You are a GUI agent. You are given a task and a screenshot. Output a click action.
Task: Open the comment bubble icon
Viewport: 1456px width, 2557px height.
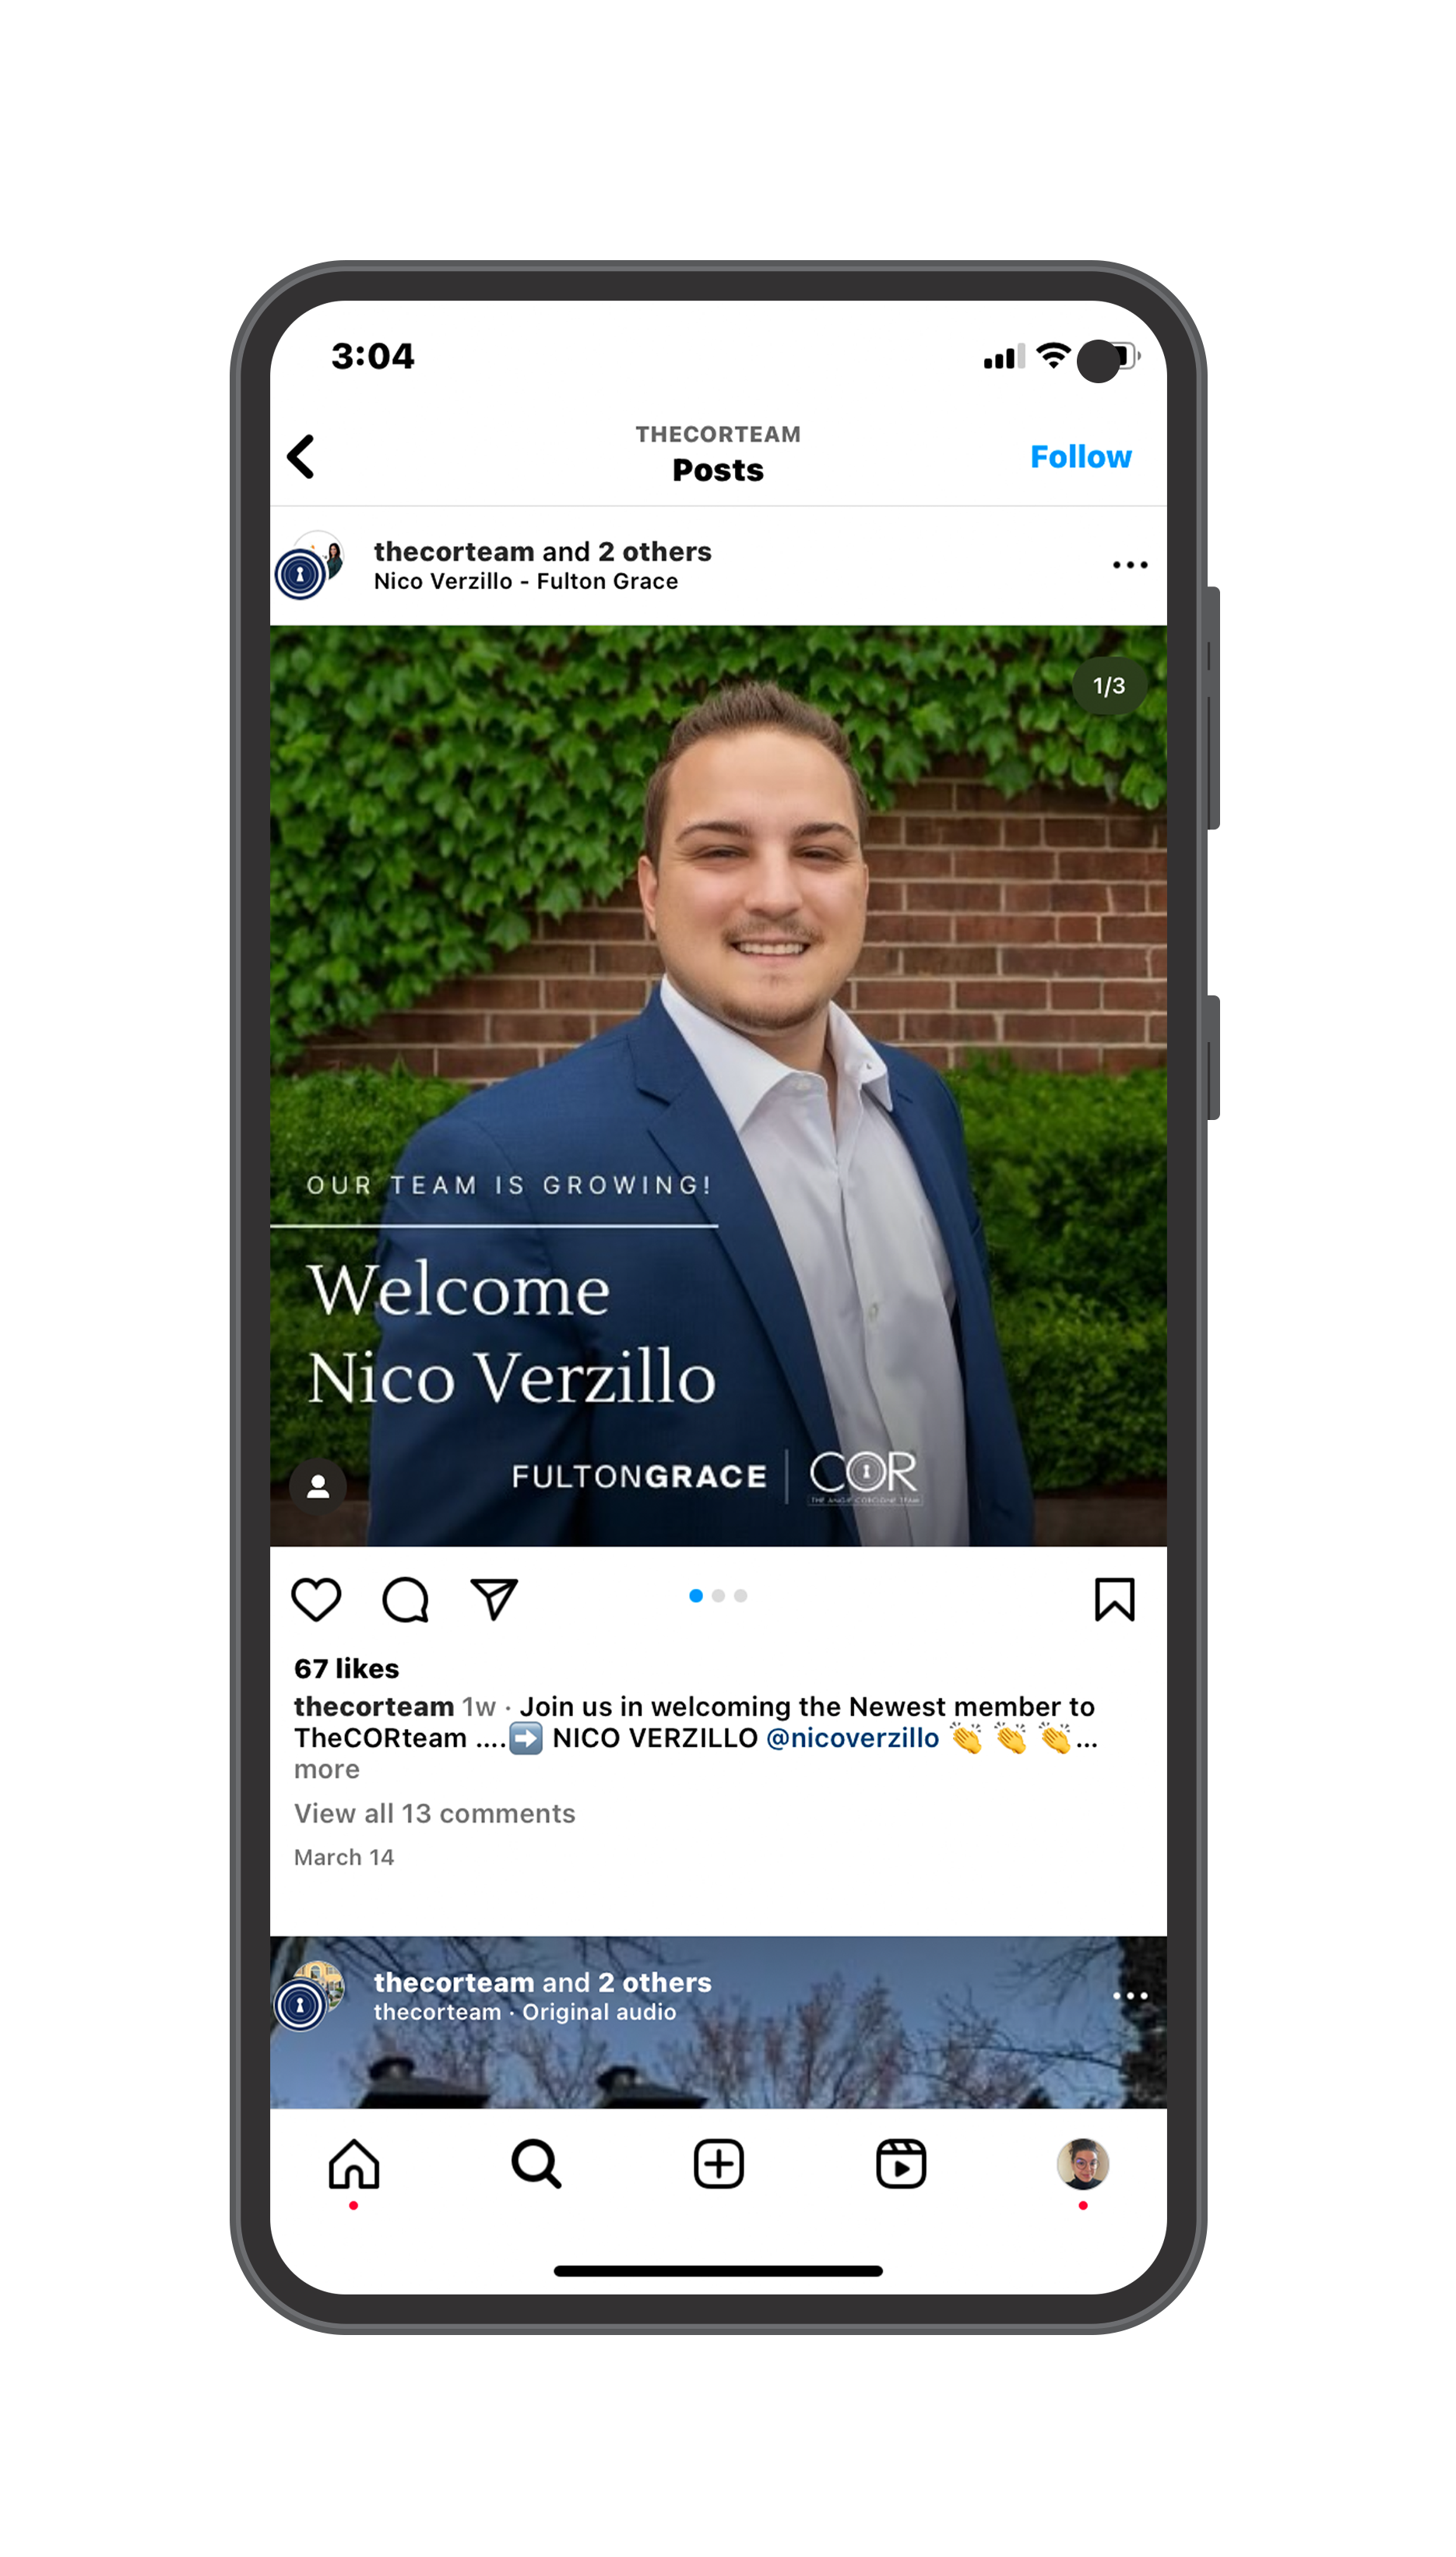[x=405, y=1599]
